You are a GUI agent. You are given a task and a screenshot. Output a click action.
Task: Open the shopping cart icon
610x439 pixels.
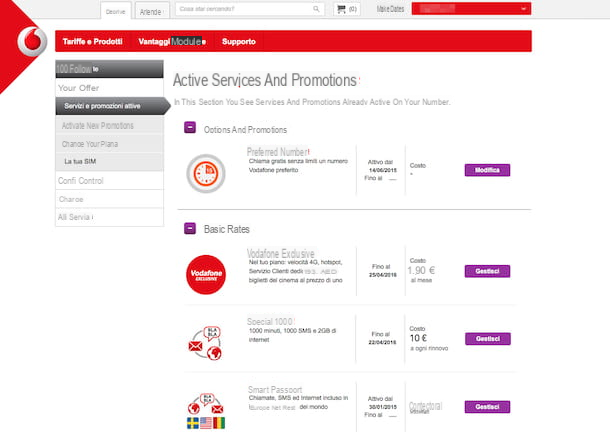click(341, 9)
